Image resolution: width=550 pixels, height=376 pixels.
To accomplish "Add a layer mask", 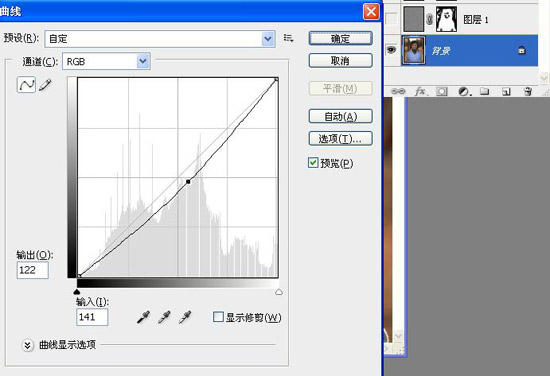I will (x=442, y=92).
